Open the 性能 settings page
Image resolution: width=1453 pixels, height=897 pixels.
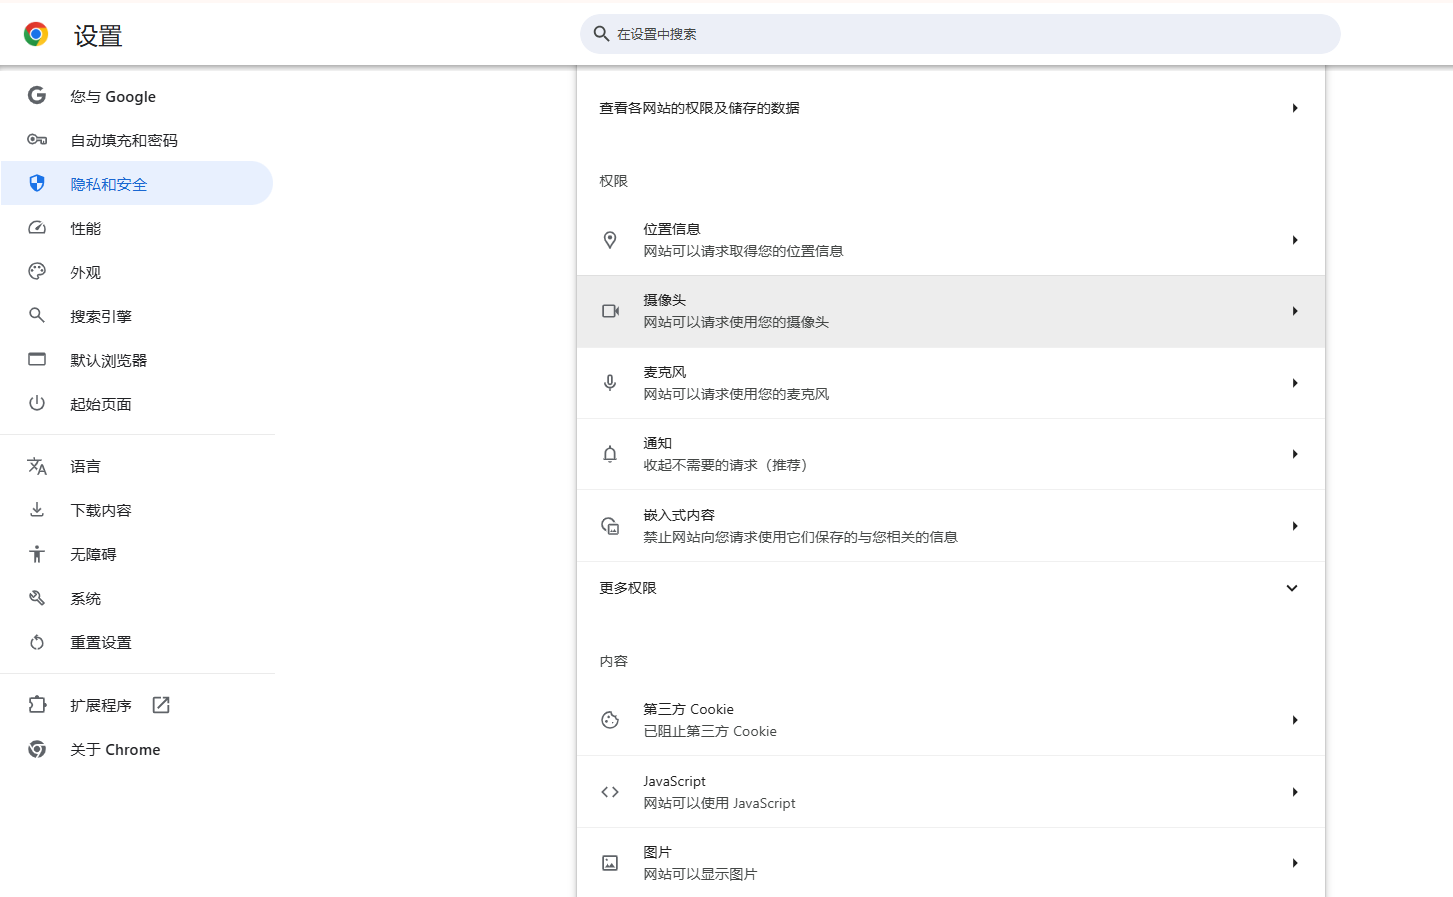click(137, 228)
